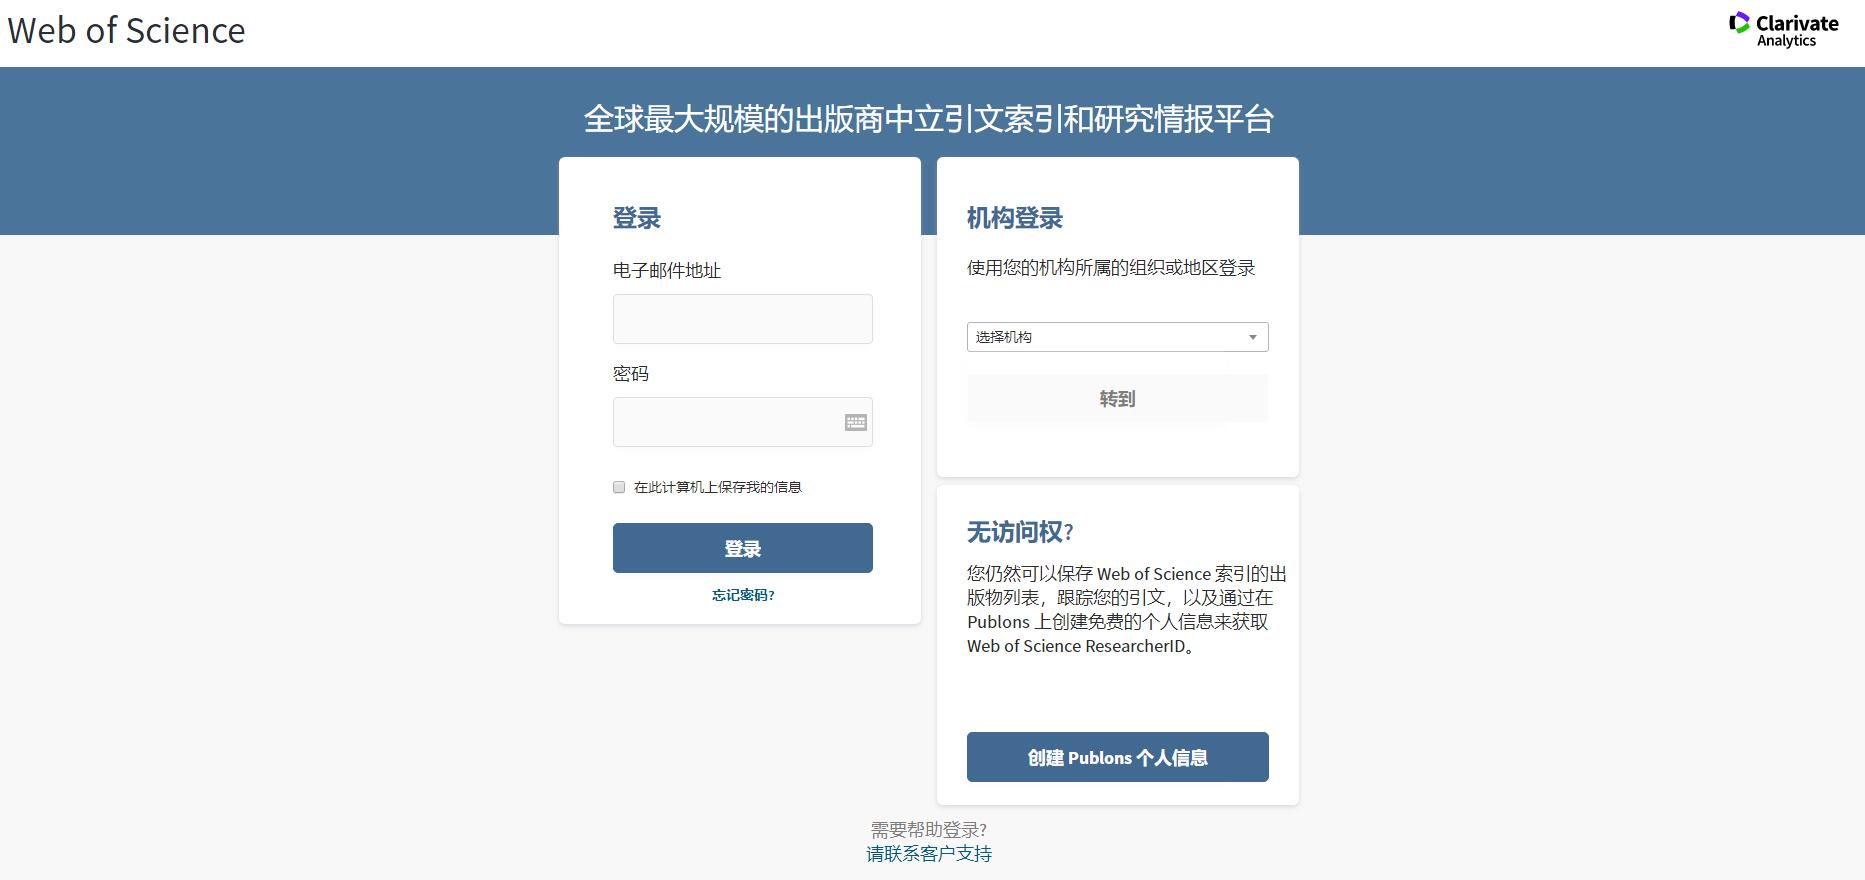
Task: Click the 机构登录 heading
Action: coord(1015,218)
